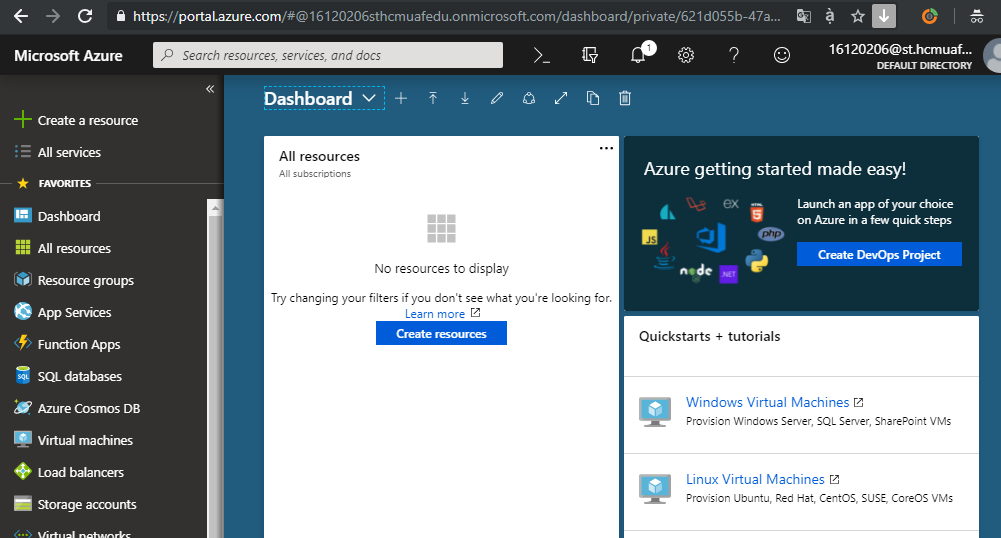
Task: Bookmark page with star icon
Action: tap(857, 16)
